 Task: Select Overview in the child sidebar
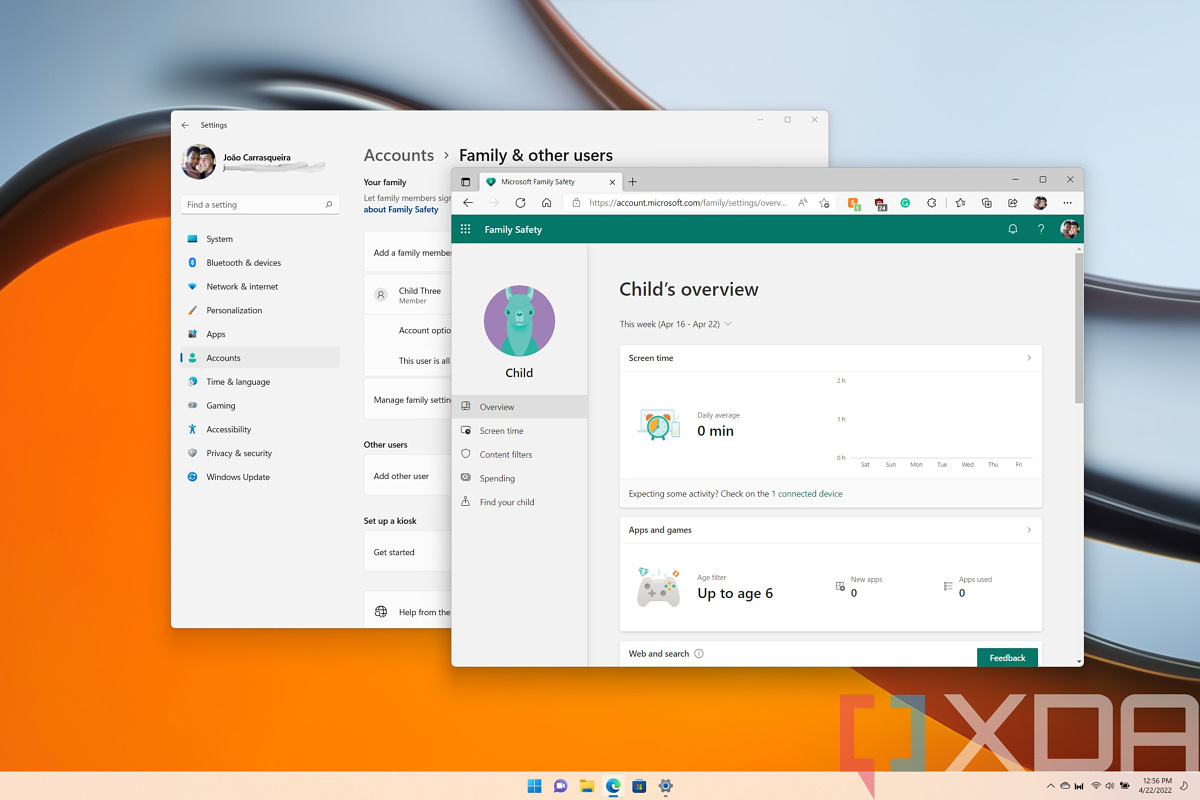click(x=519, y=407)
